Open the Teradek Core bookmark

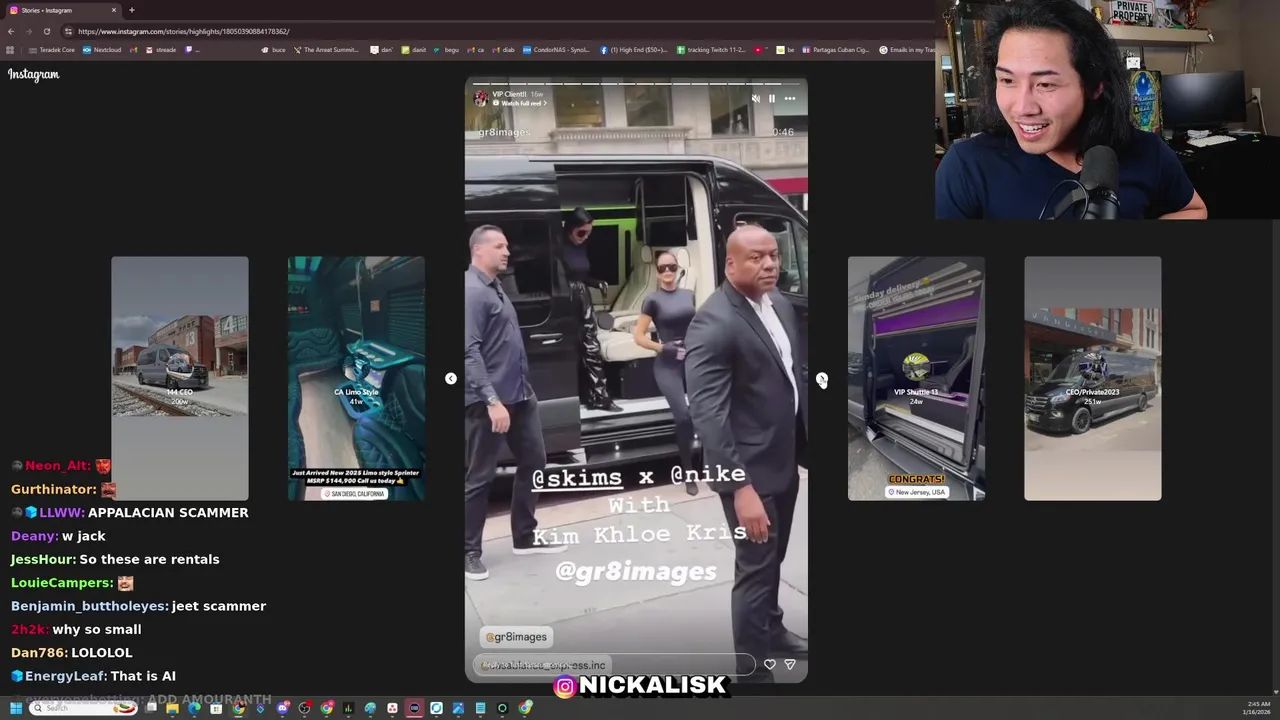pos(52,50)
